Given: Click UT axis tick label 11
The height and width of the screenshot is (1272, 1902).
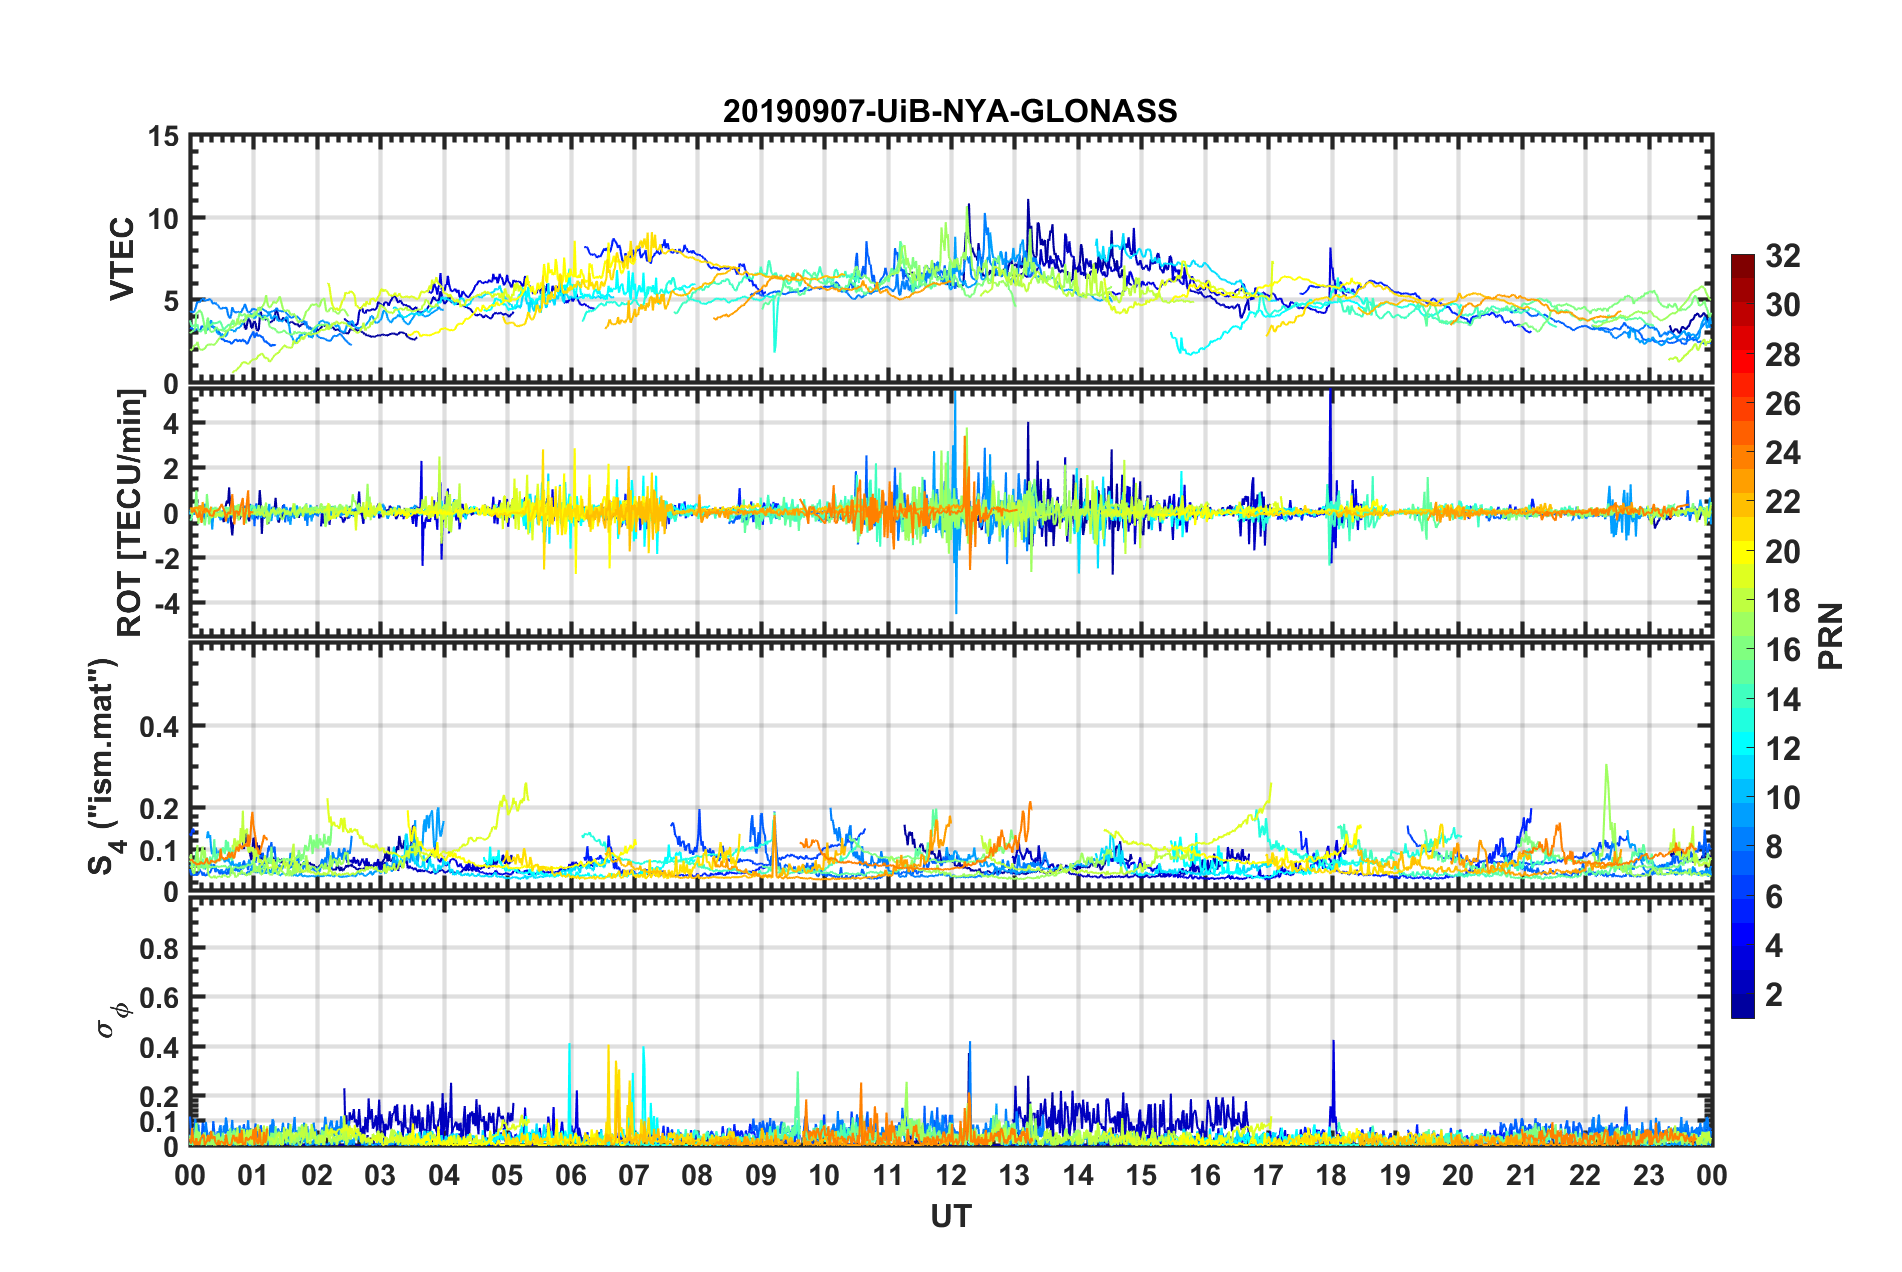Looking at the screenshot, I should coord(888,1175).
